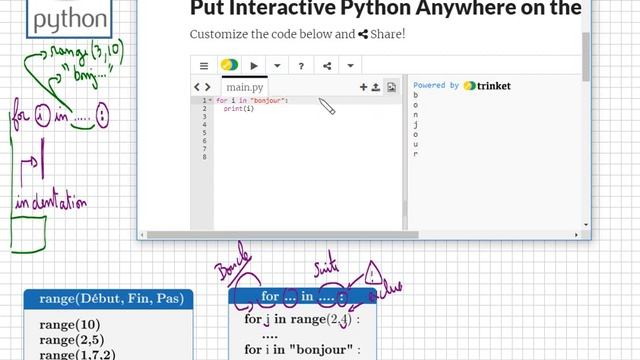The image size is (640, 360).
Task: Open the help question mark button
Action: click(301, 66)
